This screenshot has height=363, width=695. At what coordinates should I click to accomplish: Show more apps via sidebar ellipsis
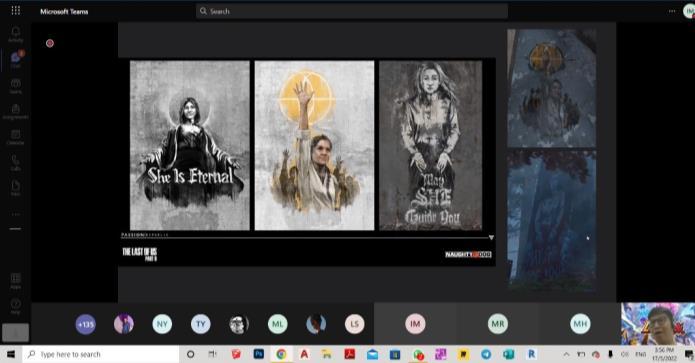pyautogui.click(x=16, y=215)
